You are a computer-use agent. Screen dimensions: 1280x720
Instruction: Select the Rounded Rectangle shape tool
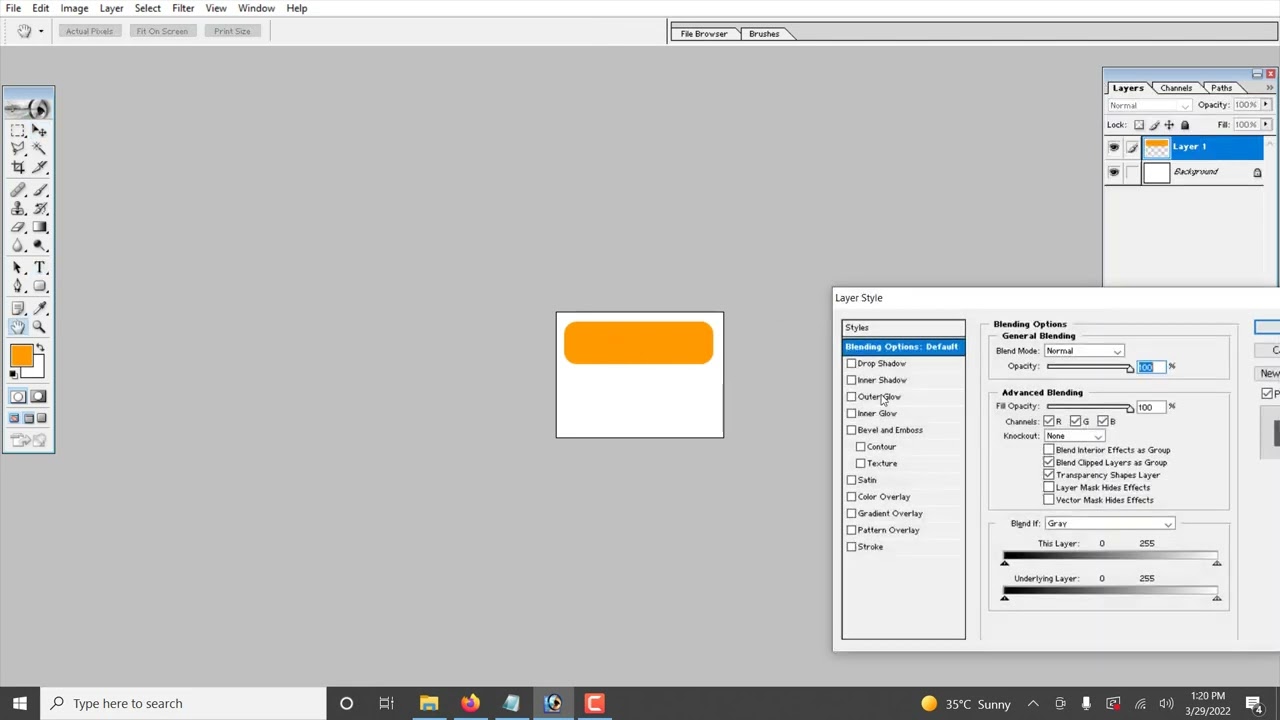(x=39, y=287)
